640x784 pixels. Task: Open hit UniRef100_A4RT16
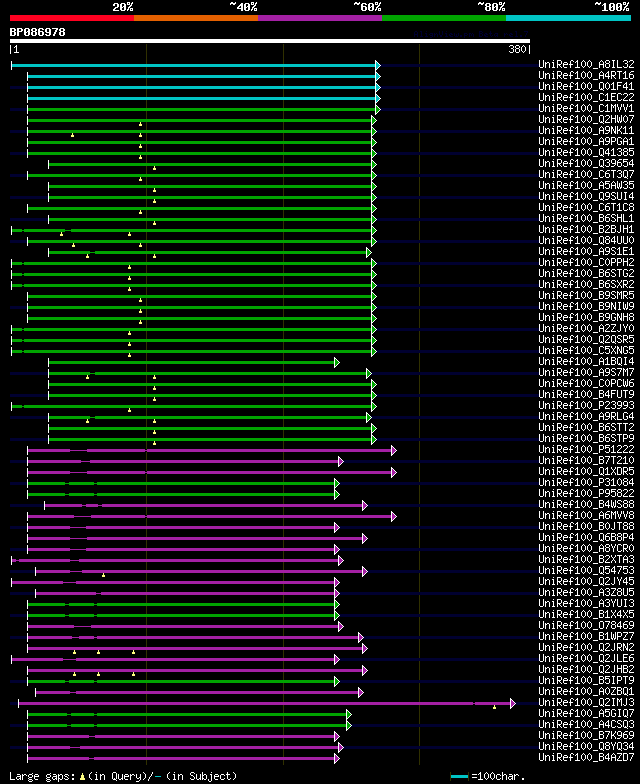(x=586, y=76)
